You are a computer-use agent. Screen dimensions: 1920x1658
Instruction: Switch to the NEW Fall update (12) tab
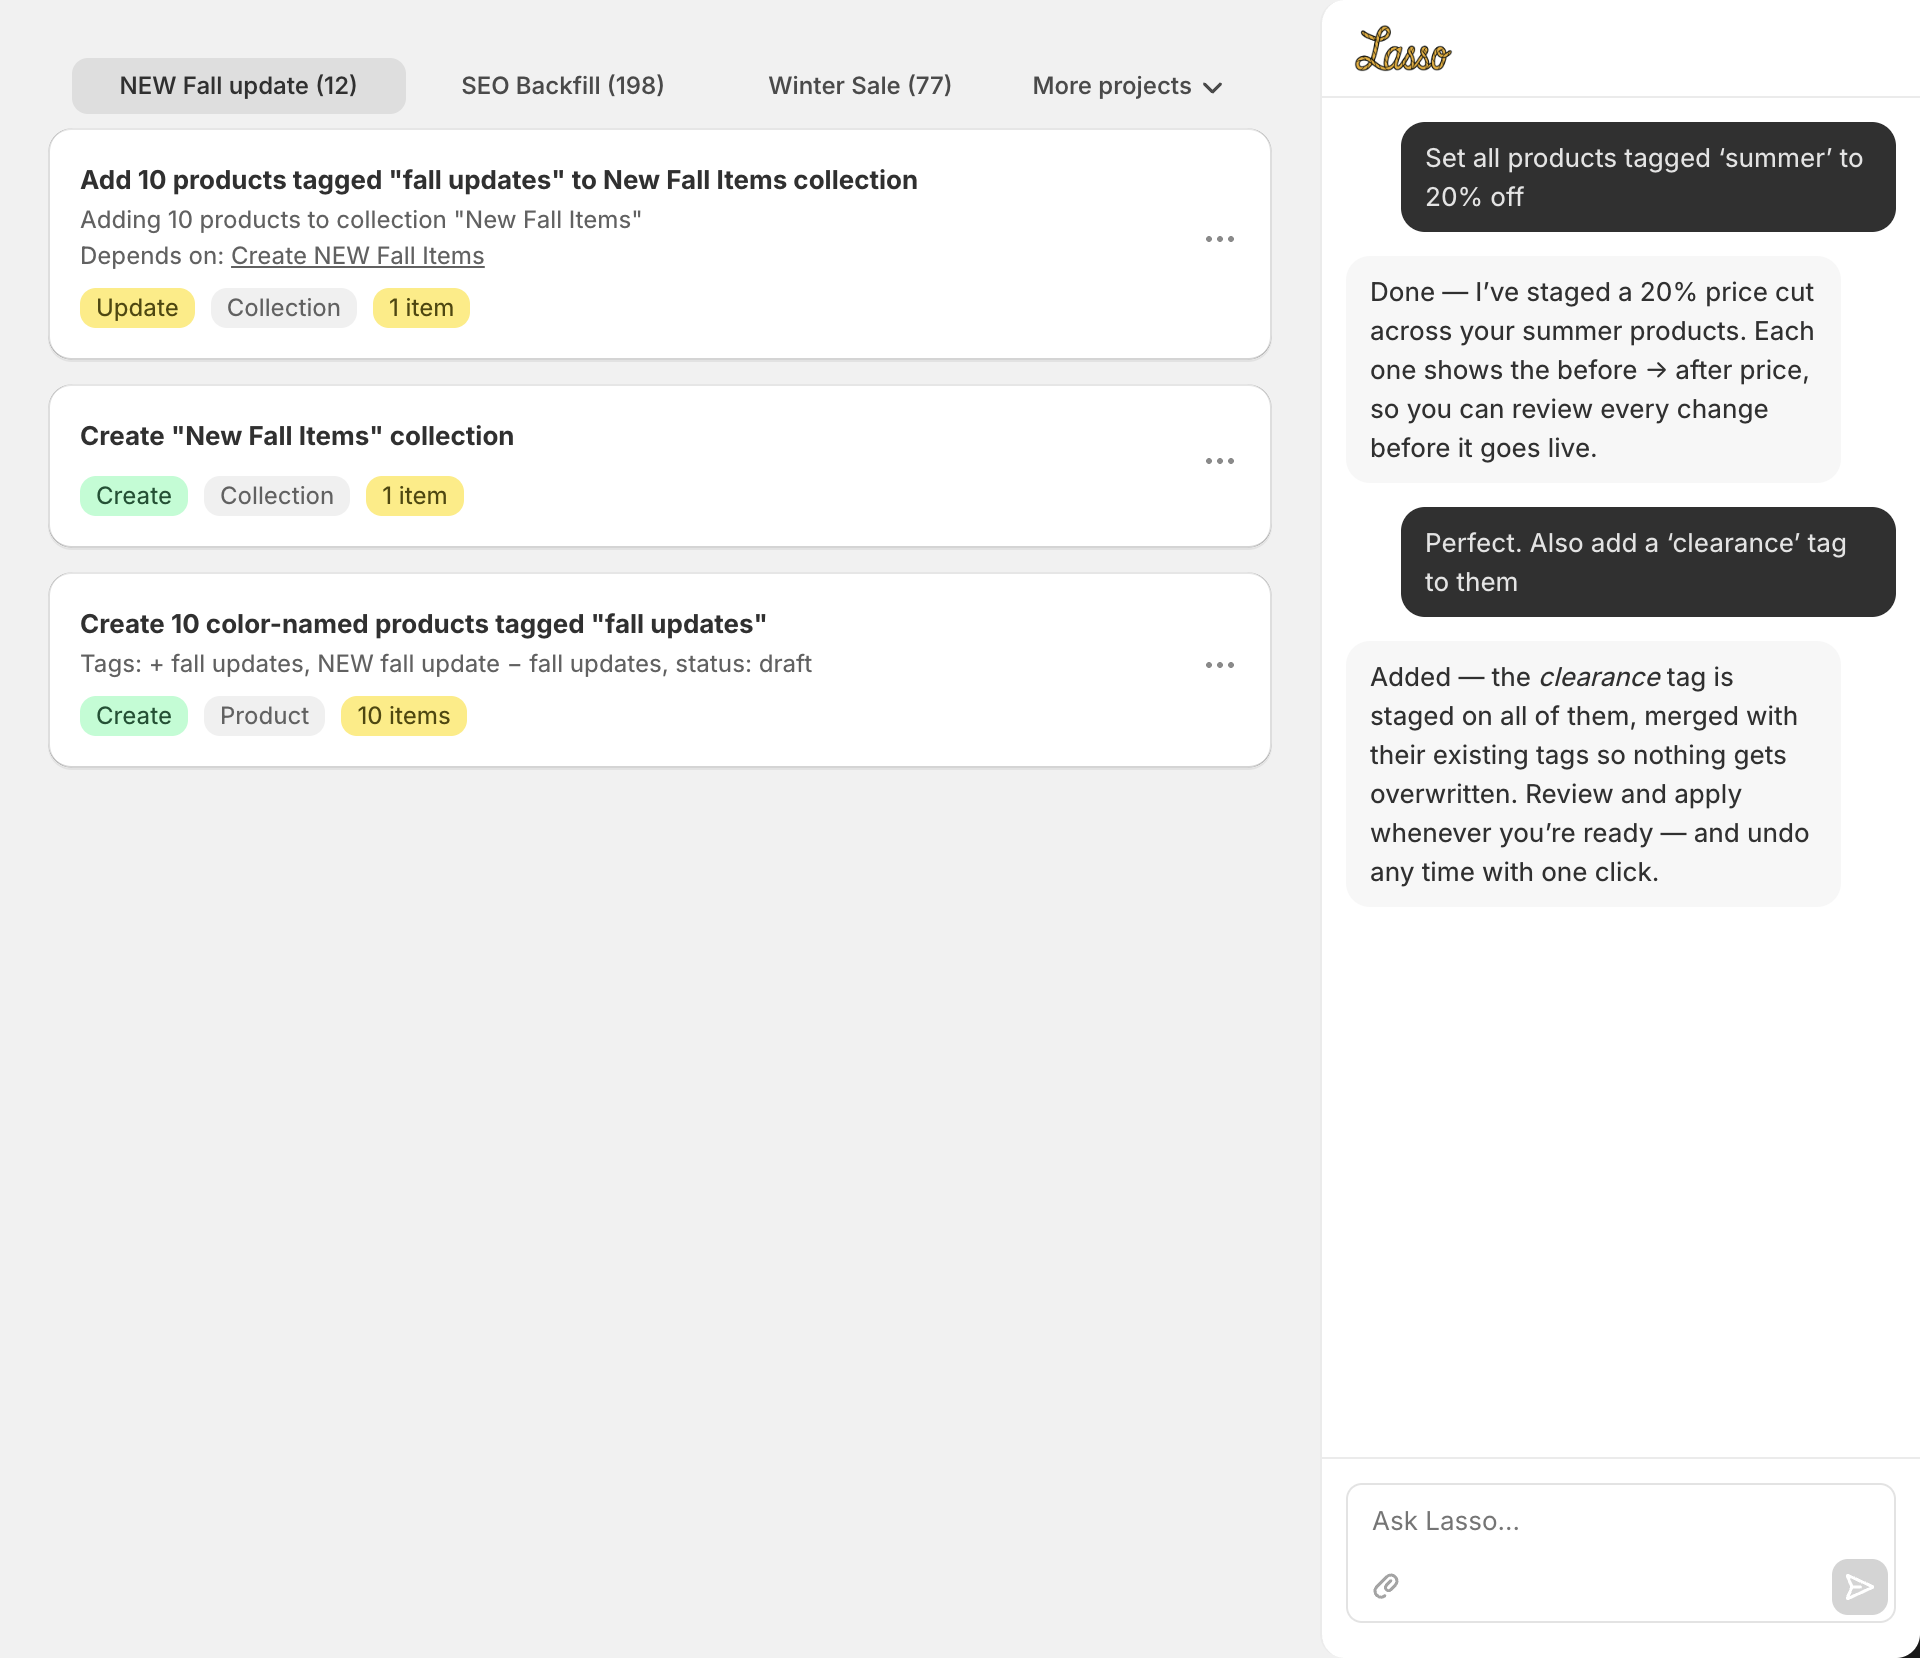[238, 86]
